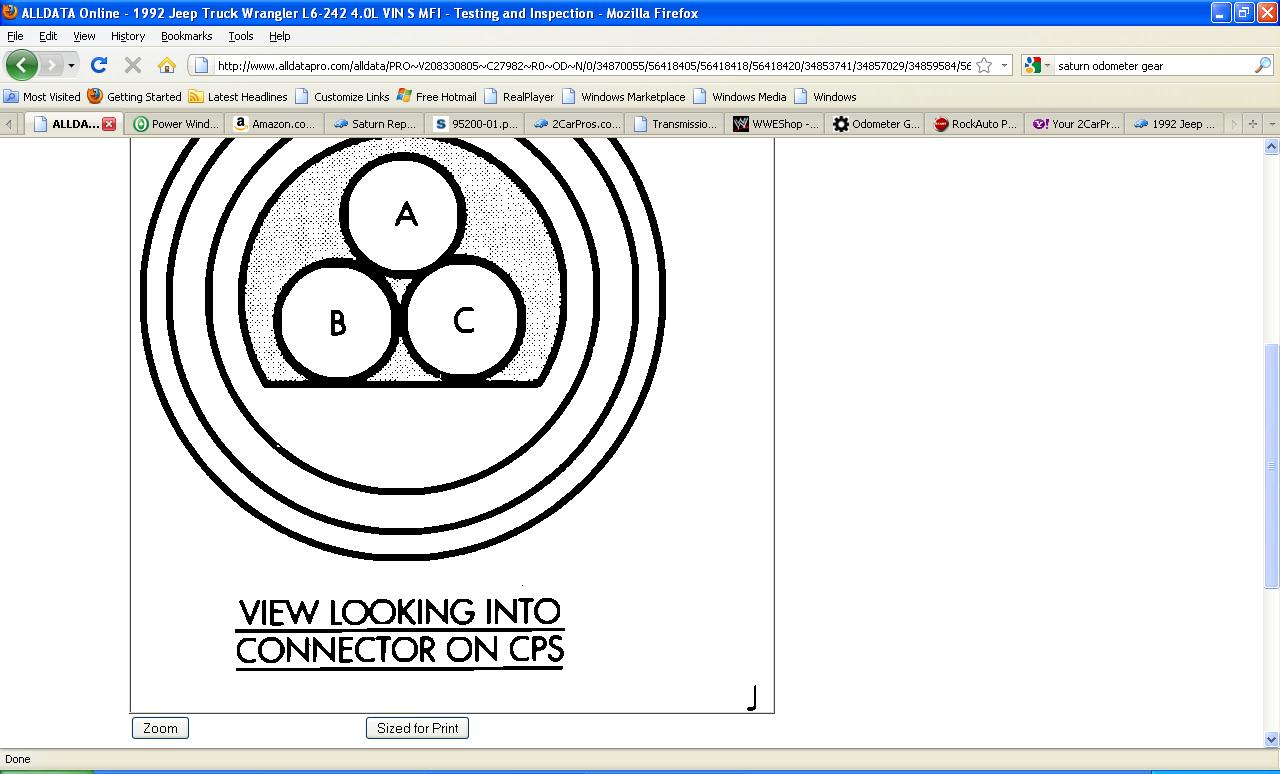1280x774 pixels.
Task: Open the Bookmarks menu
Action: pos(186,36)
